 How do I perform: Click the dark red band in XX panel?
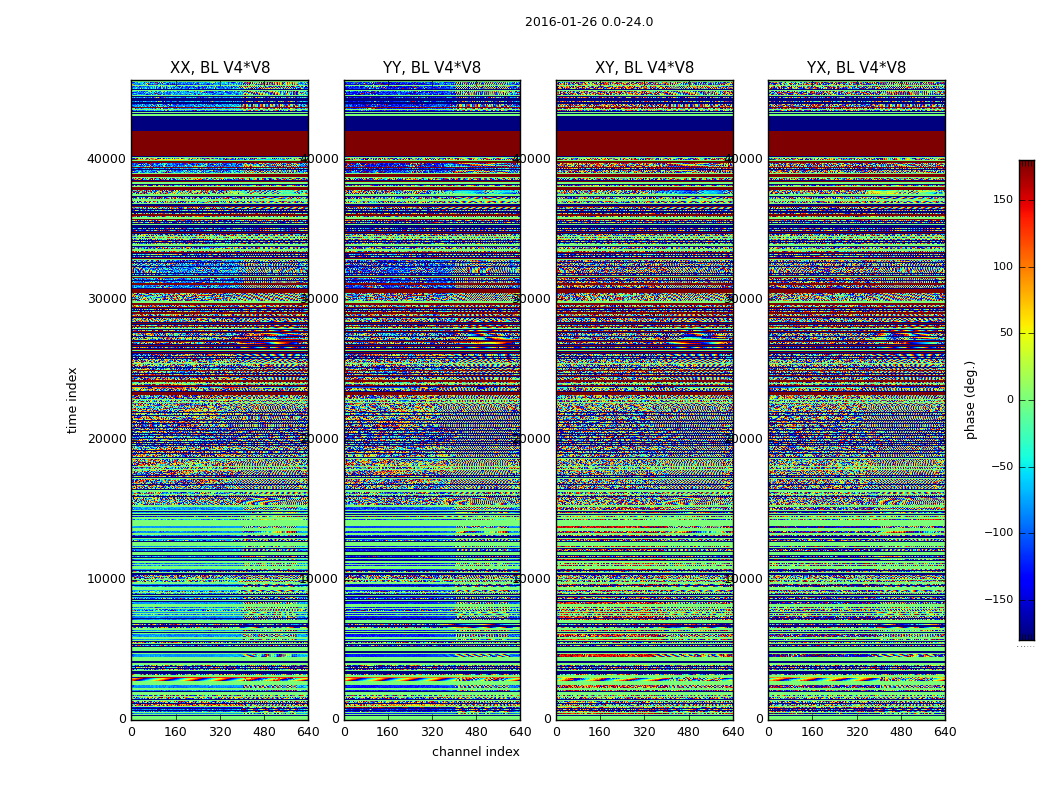[220, 143]
